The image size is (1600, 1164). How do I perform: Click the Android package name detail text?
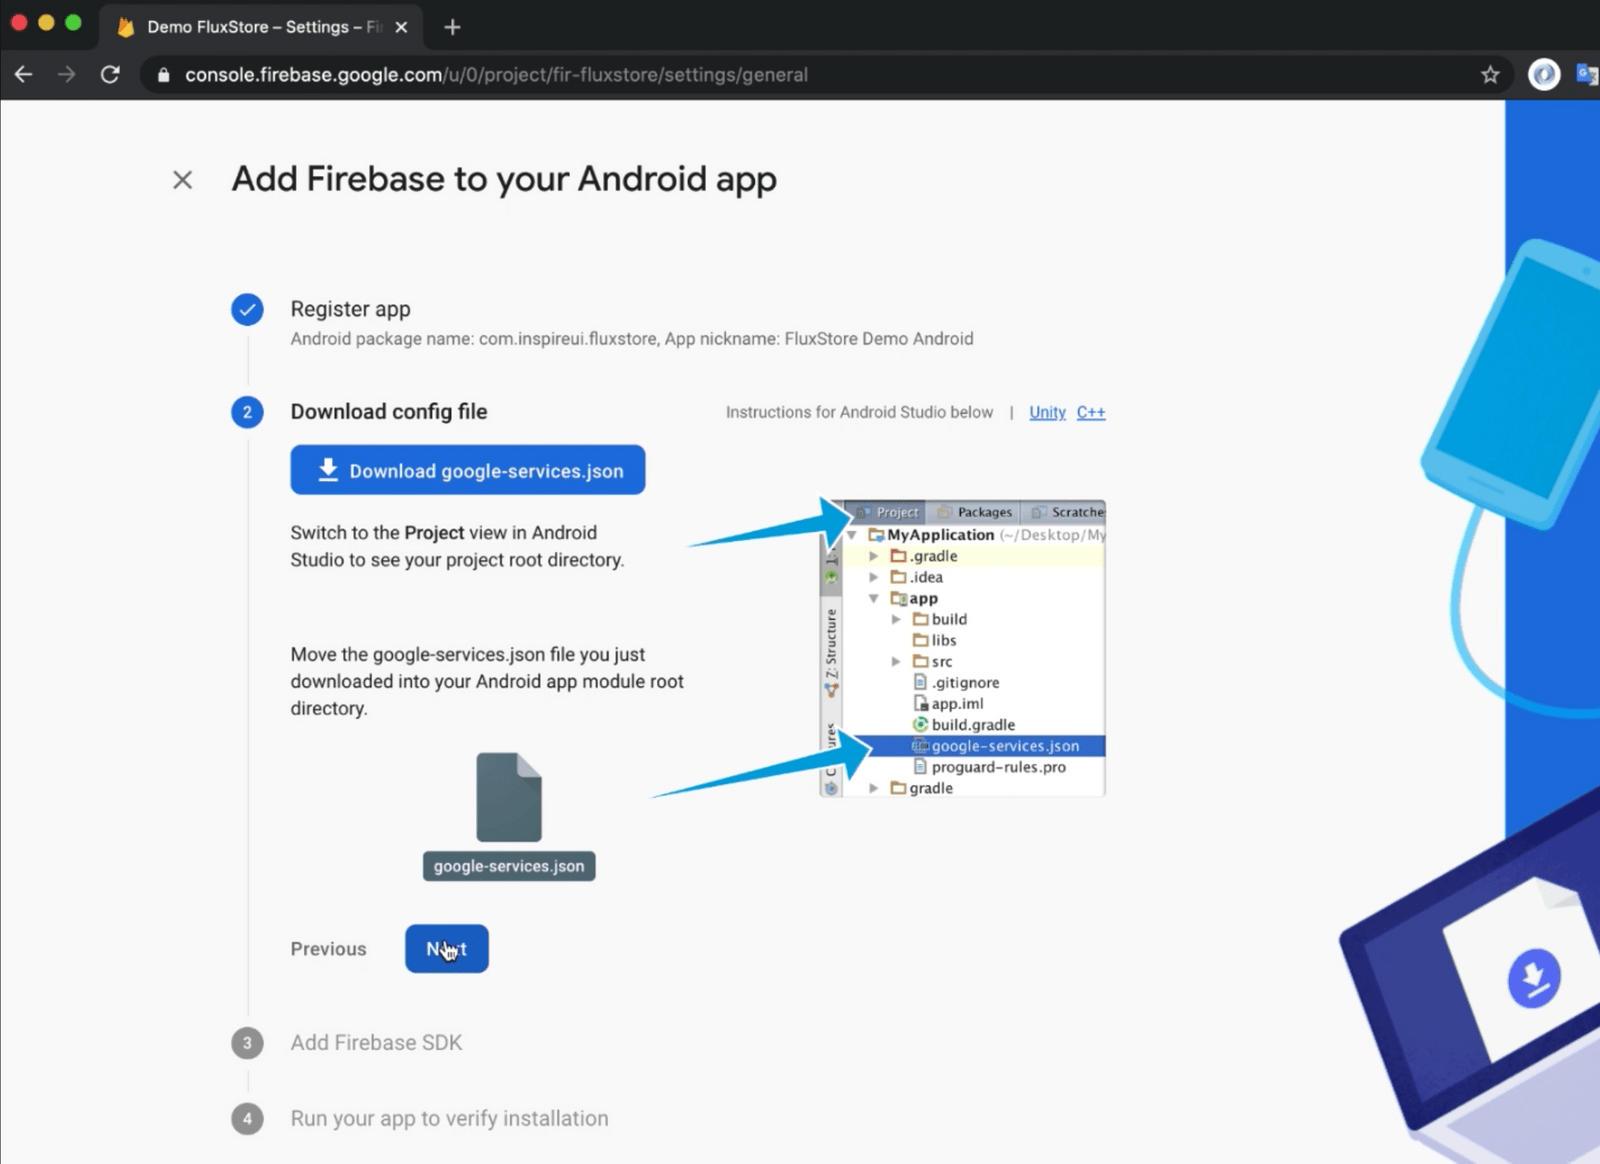click(x=632, y=339)
